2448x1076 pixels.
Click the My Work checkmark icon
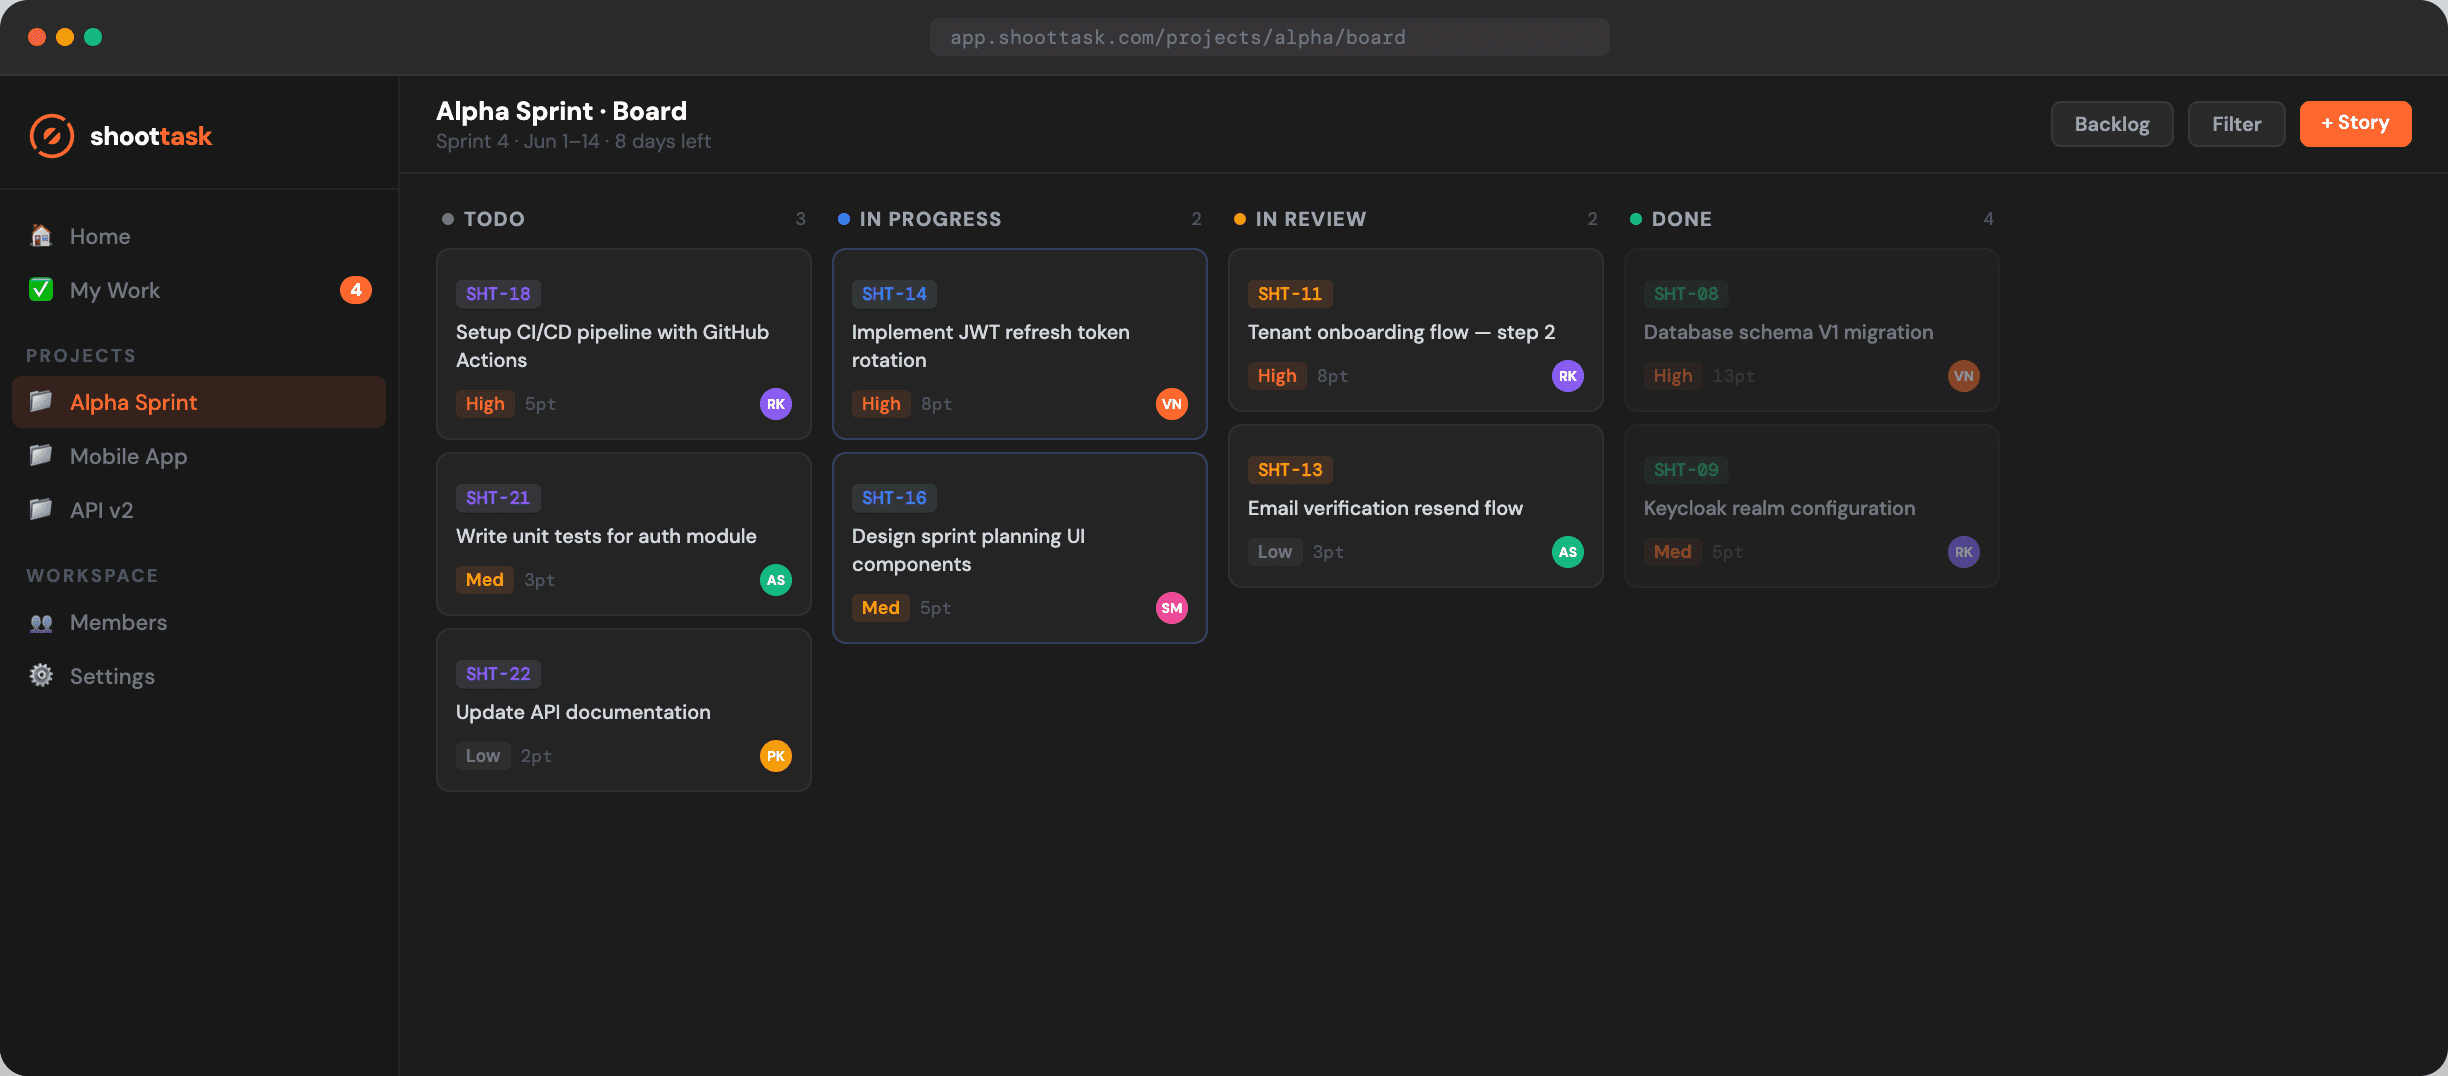(41, 290)
